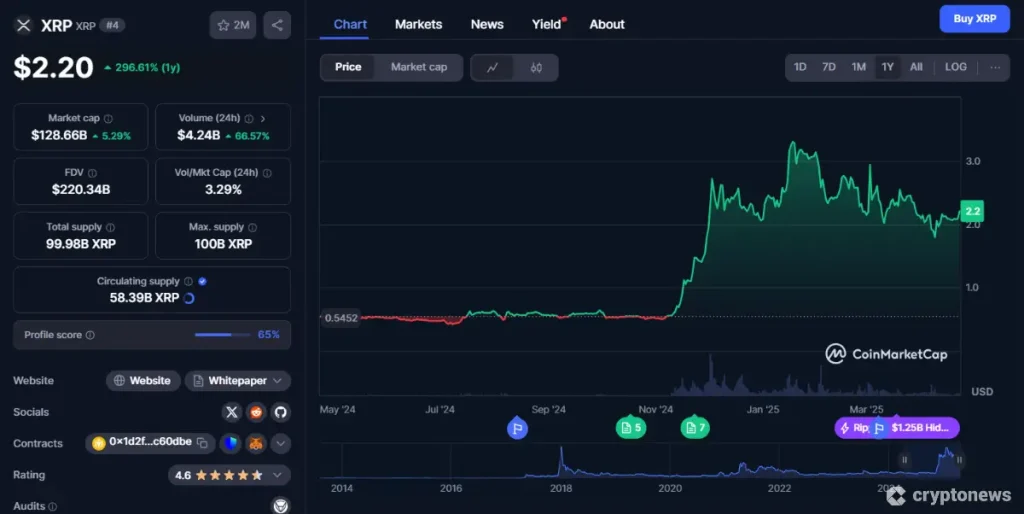Click the $128.66B market cap value
The width and height of the screenshot is (1024, 514).
59,135
